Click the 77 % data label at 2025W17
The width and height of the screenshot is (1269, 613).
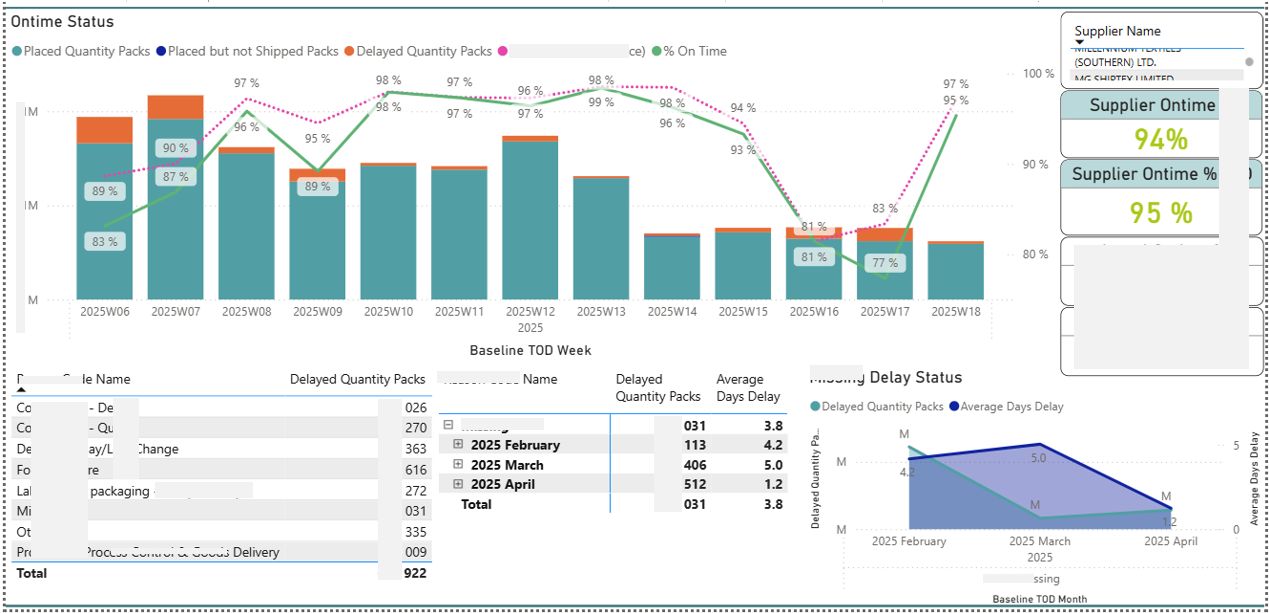pos(885,264)
